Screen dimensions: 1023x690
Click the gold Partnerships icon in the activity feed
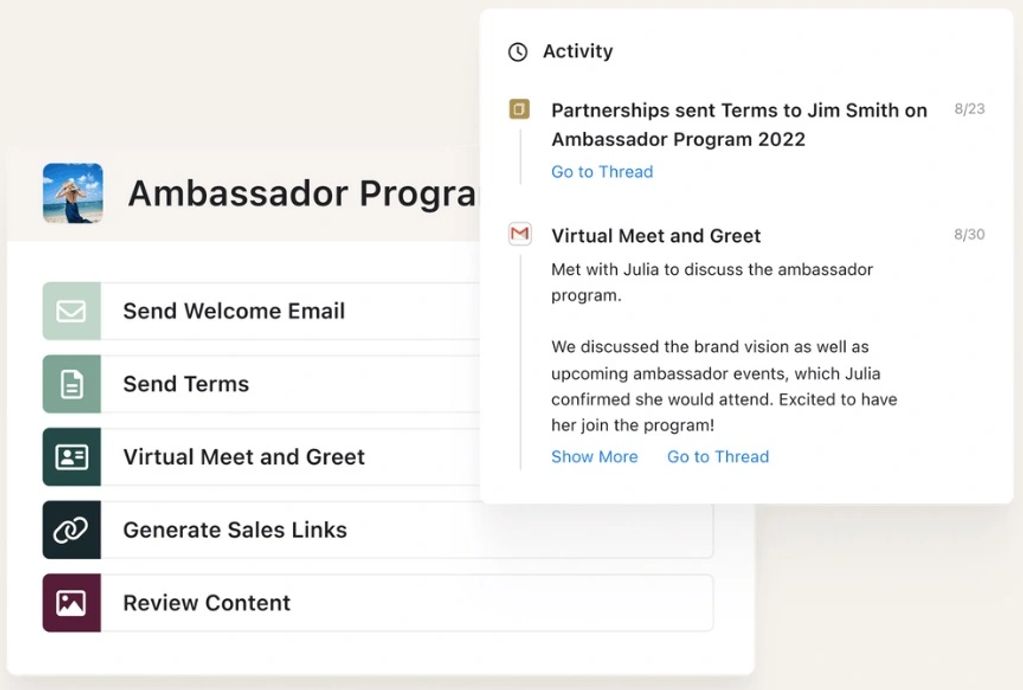(519, 110)
